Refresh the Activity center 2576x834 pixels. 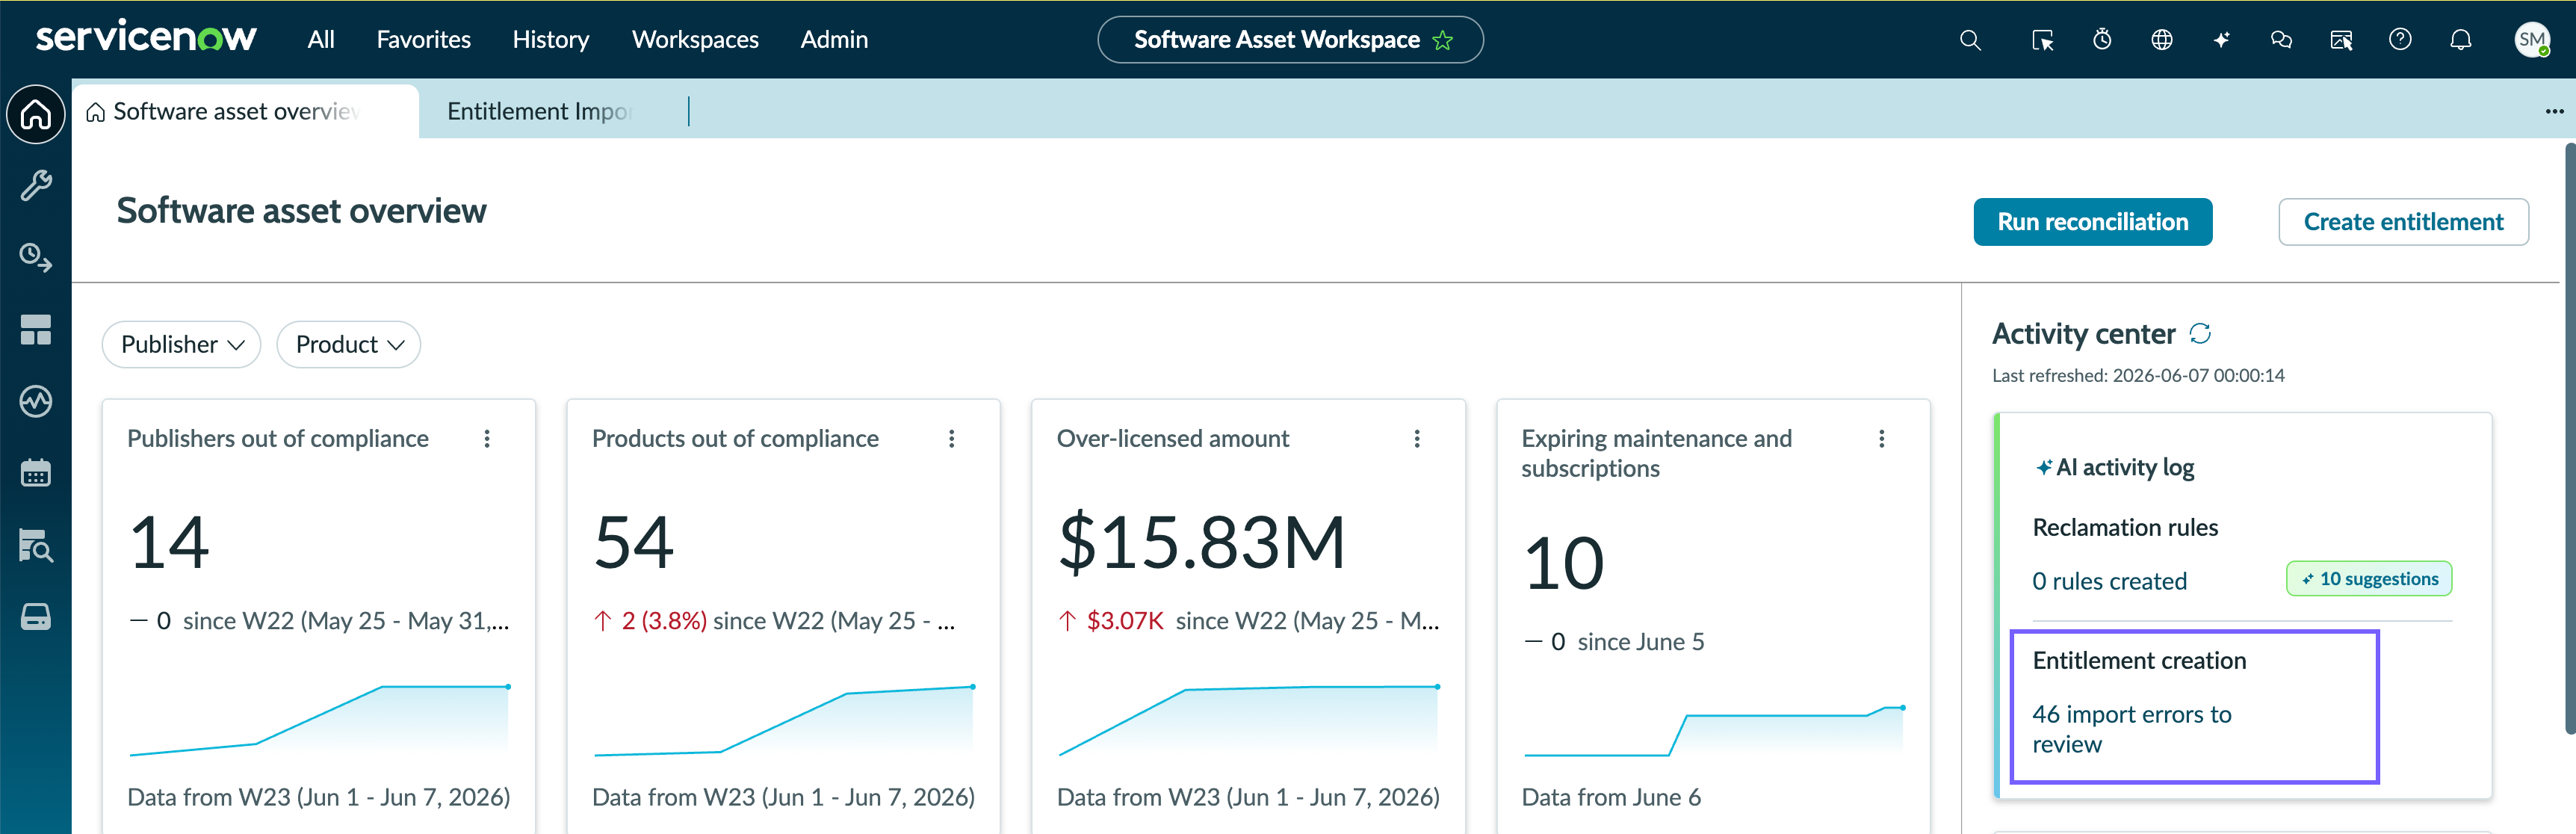click(x=2200, y=333)
